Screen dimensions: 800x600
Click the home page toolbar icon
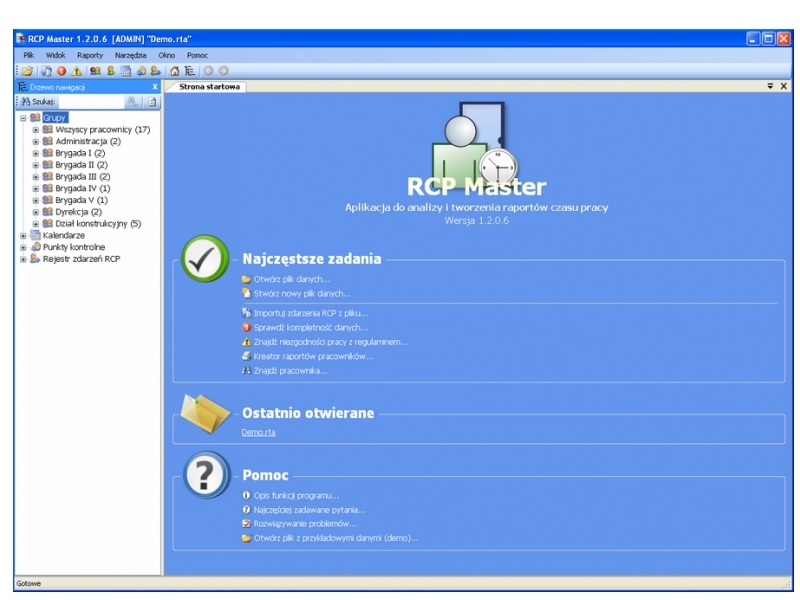point(175,71)
